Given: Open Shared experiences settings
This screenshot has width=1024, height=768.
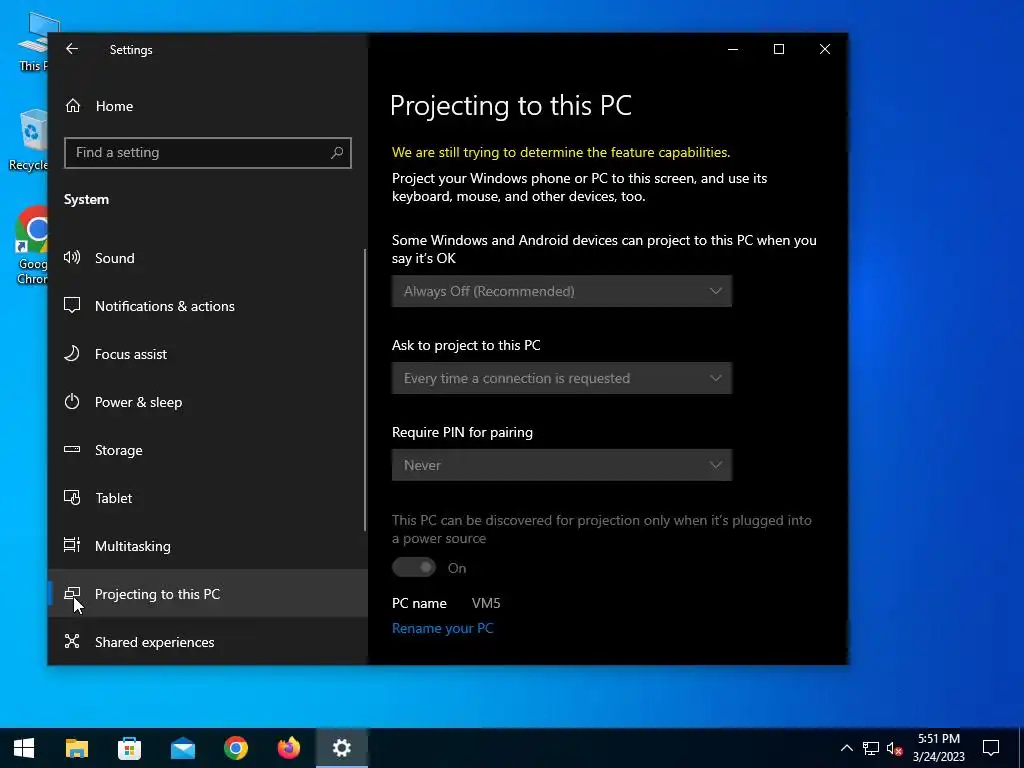Looking at the screenshot, I should pyautogui.click(x=208, y=641).
